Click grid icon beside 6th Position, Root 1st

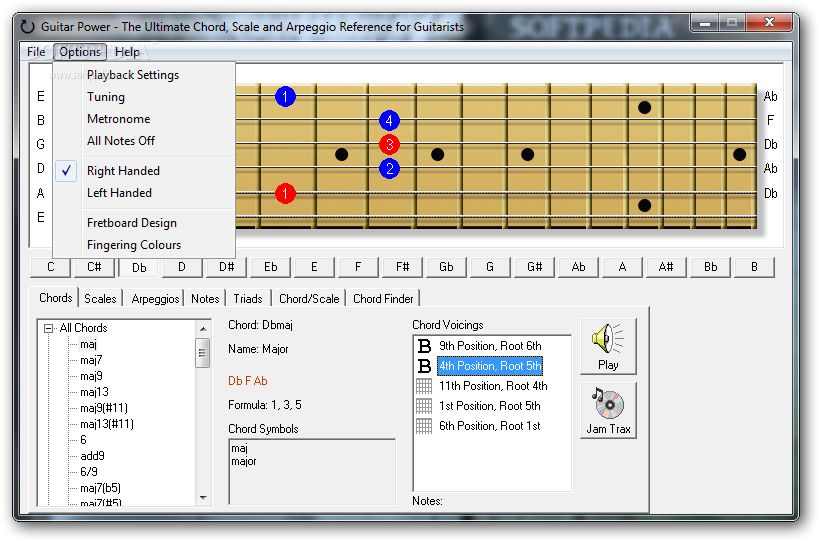(x=424, y=426)
